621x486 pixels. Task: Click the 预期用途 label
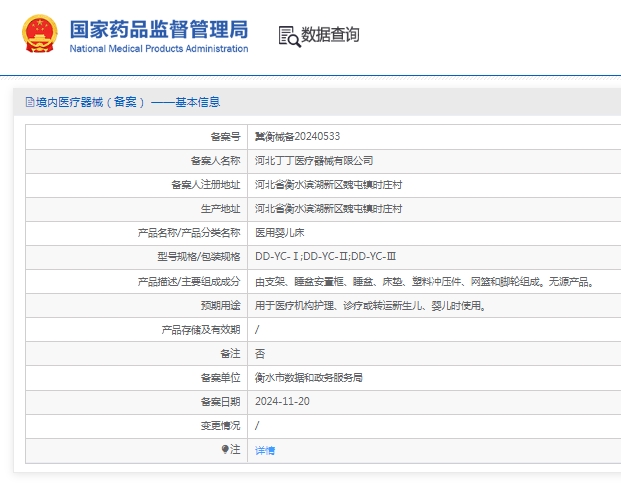220,306
